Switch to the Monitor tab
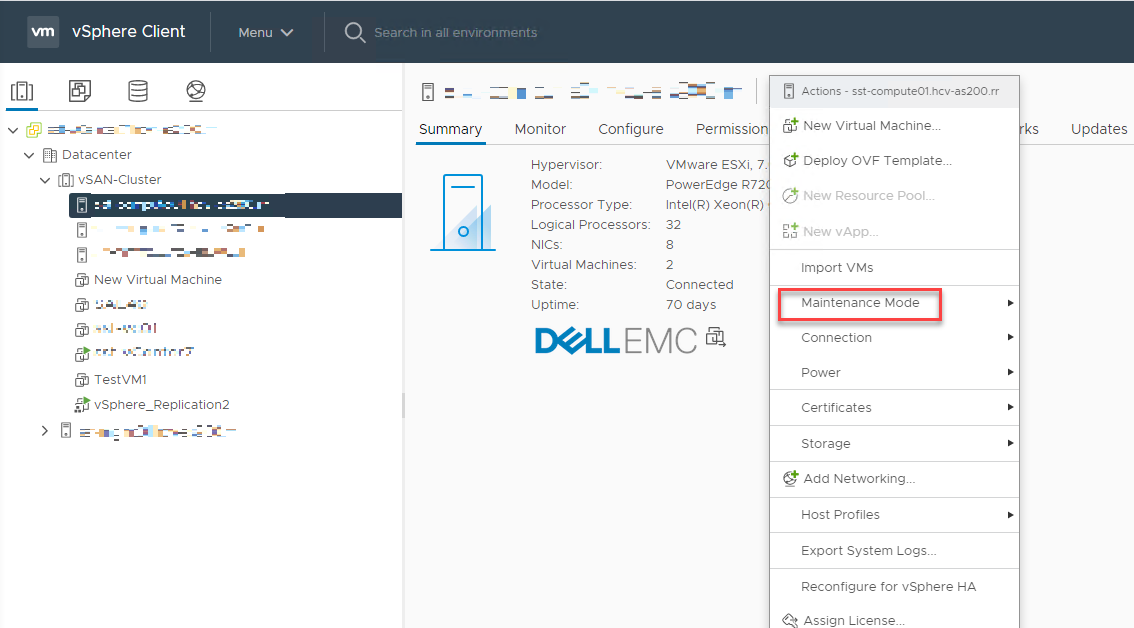 tap(540, 129)
